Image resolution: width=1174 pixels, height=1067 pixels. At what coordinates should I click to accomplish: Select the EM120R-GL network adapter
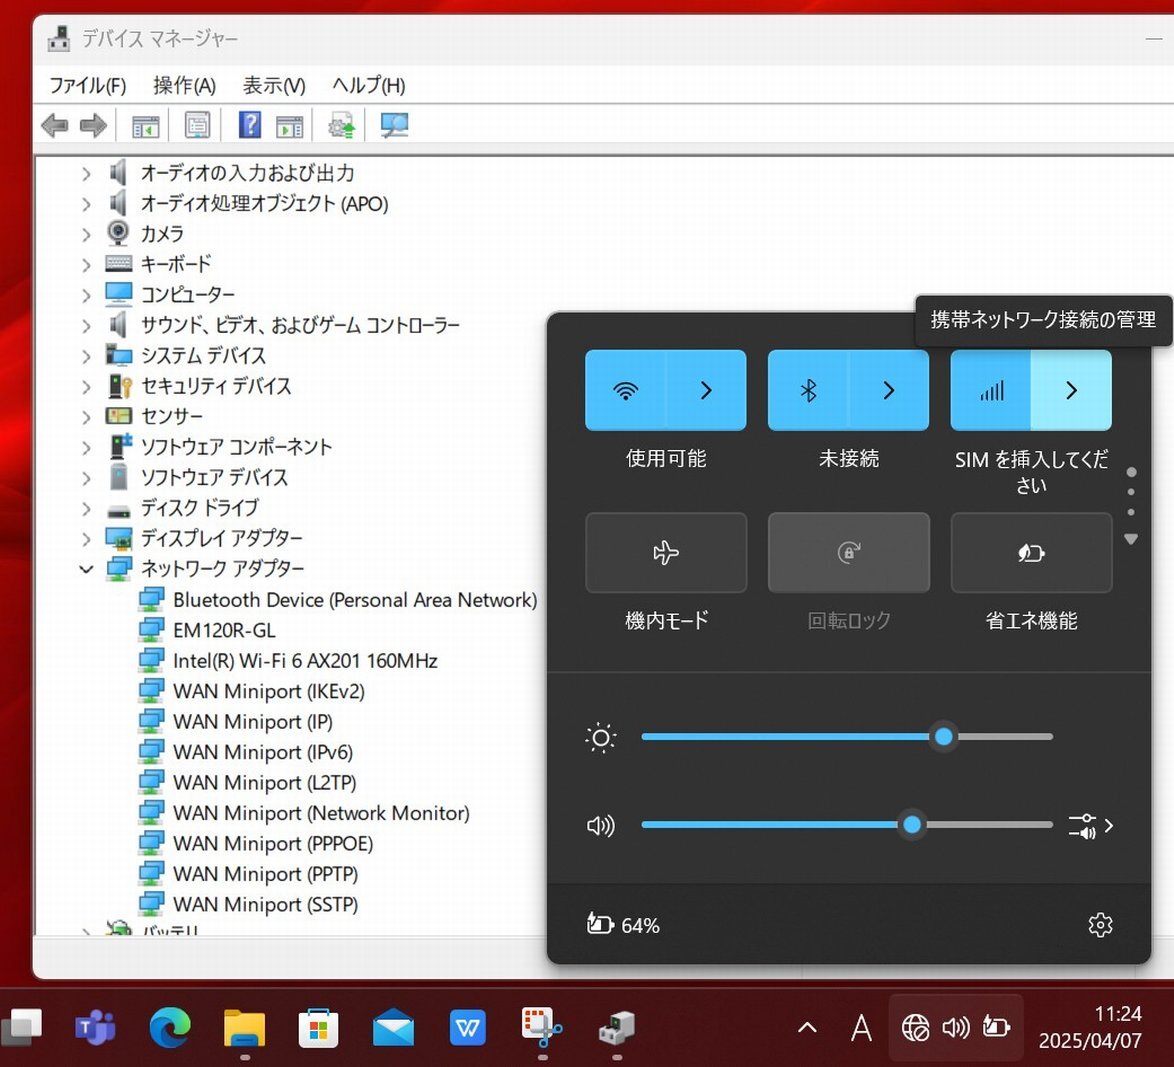[224, 630]
